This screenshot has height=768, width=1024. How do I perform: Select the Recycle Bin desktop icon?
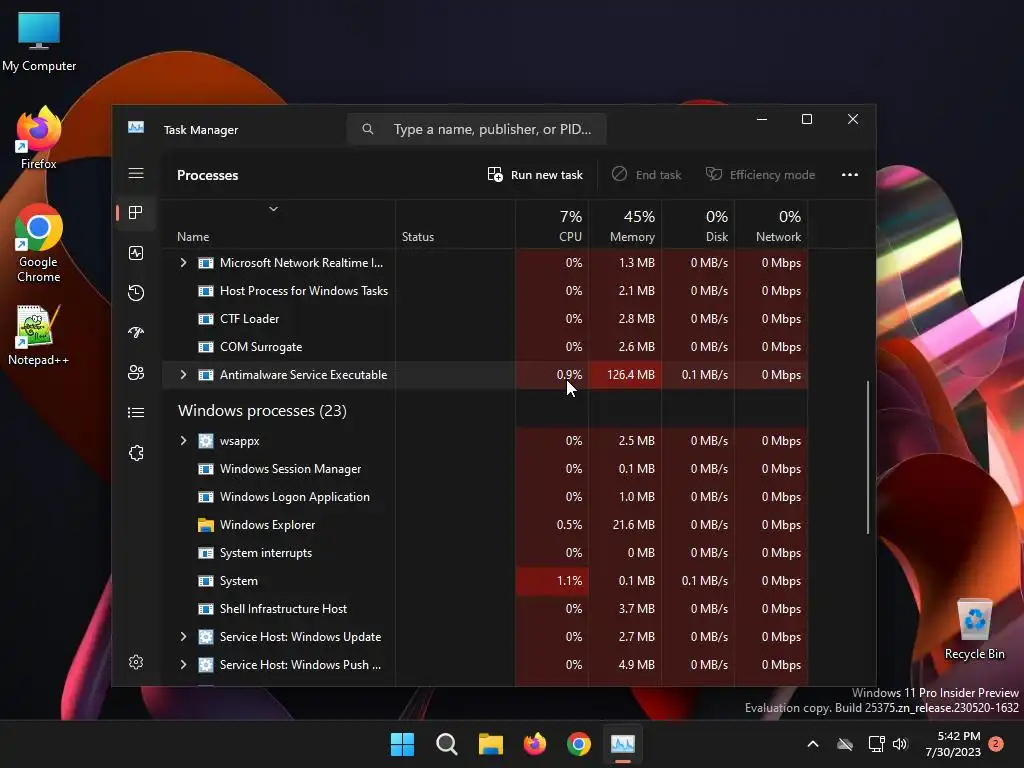(x=974, y=630)
